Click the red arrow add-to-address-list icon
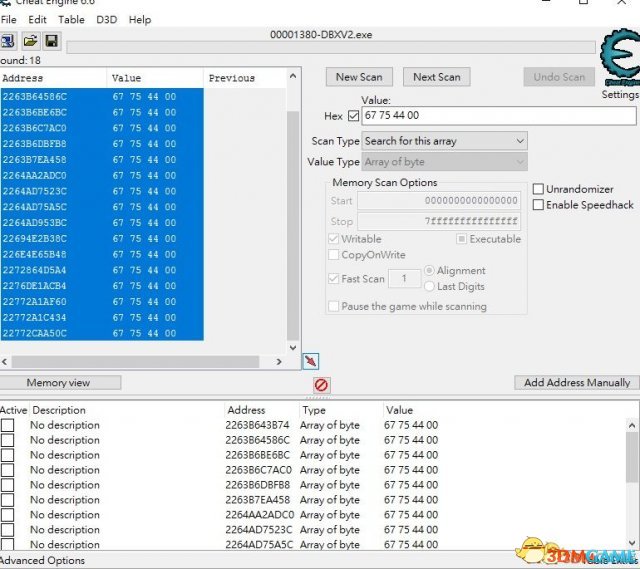This screenshot has height=569, width=640. [x=310, y=360]
